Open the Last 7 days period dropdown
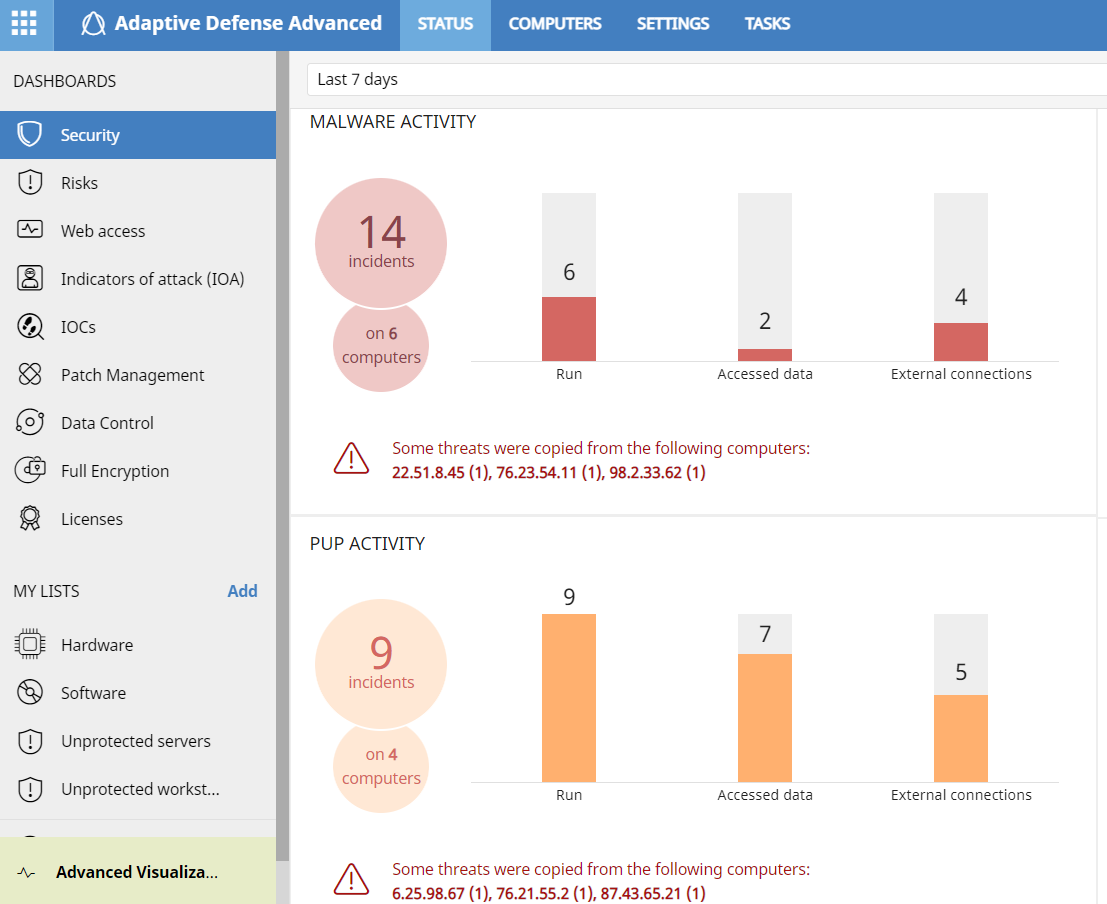The width and height of the screenshot is (1107, 904). coord(707,80)
